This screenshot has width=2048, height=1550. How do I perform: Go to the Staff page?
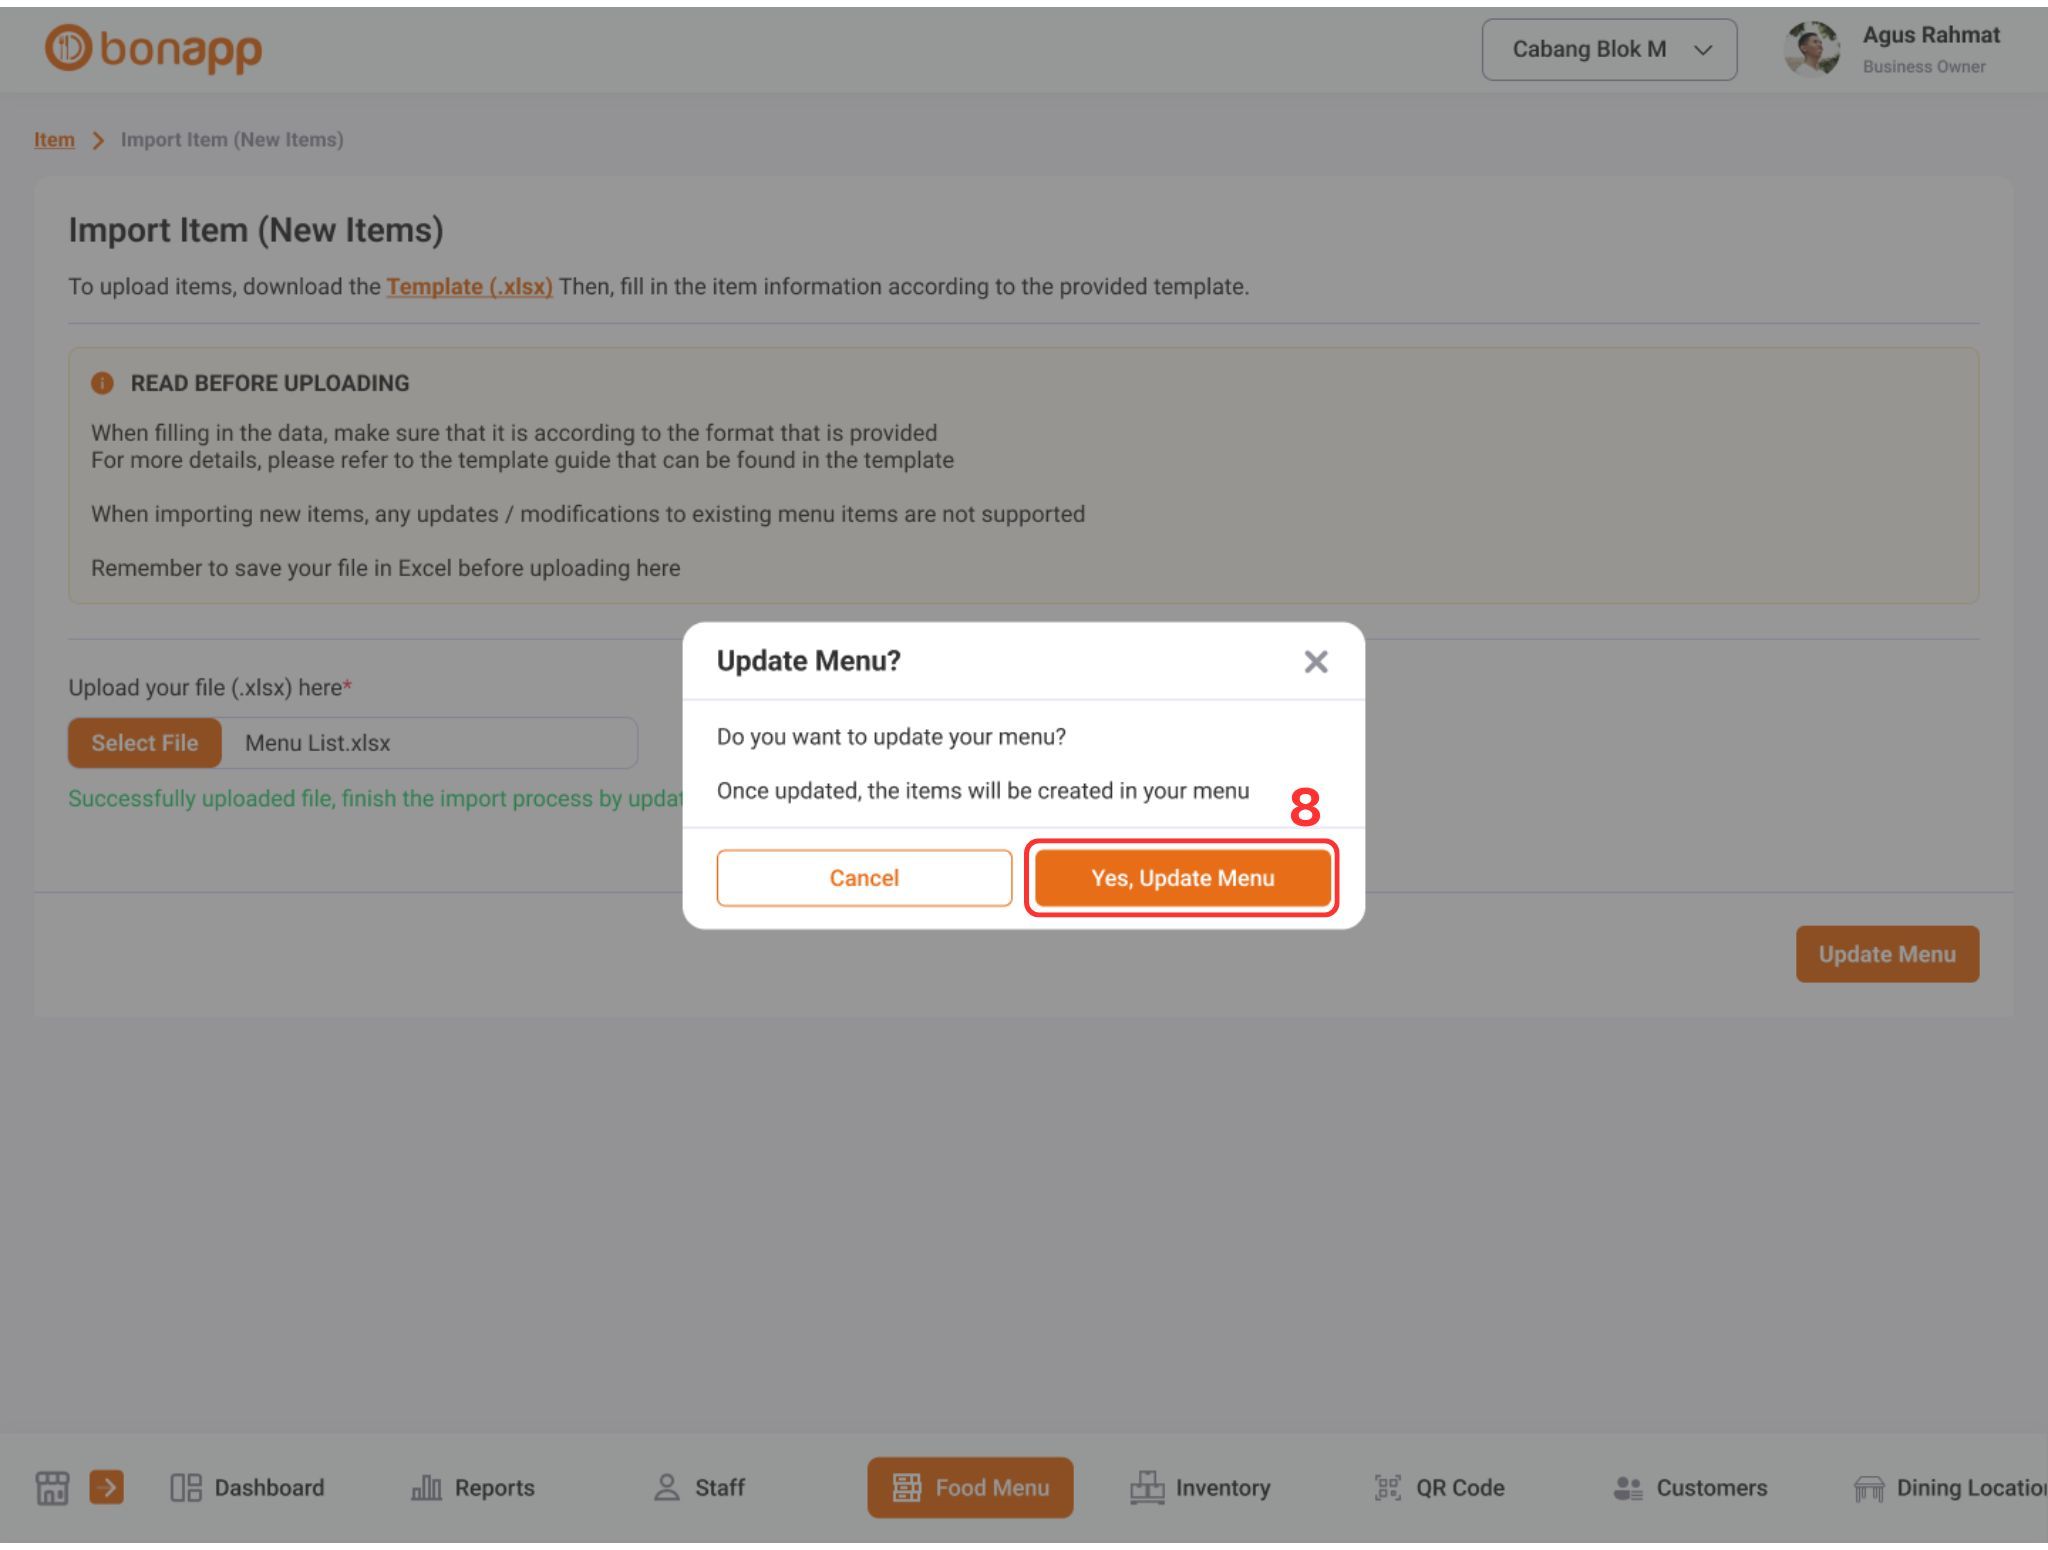tap(699, 1487)
